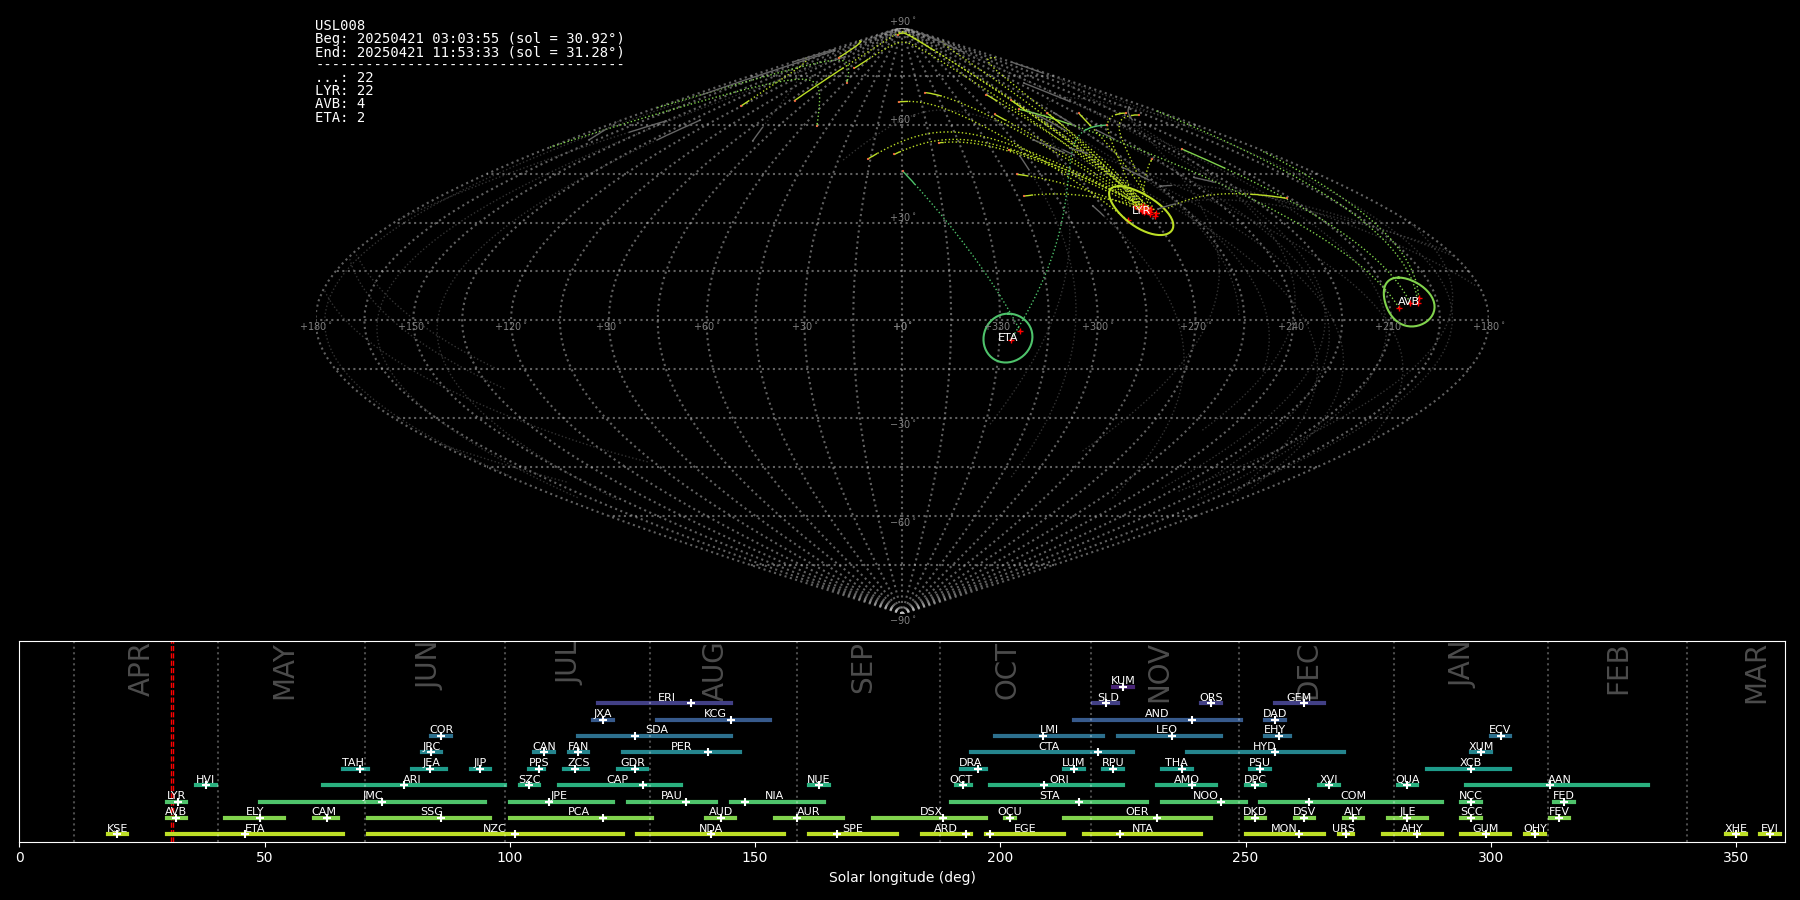Click the ERI shower bar in timeline

pyautogui.click(x=664, y=703)
